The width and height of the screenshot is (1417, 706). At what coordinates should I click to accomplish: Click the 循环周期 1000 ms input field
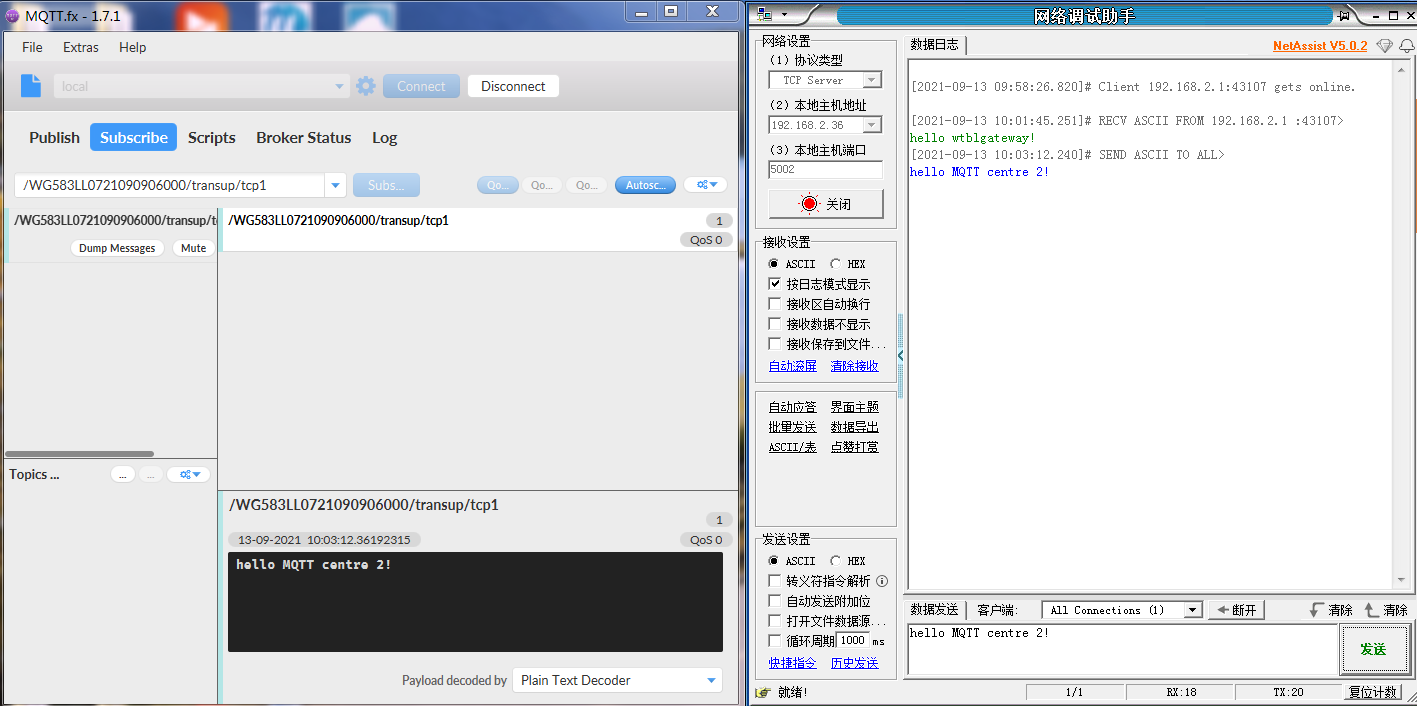853,641
